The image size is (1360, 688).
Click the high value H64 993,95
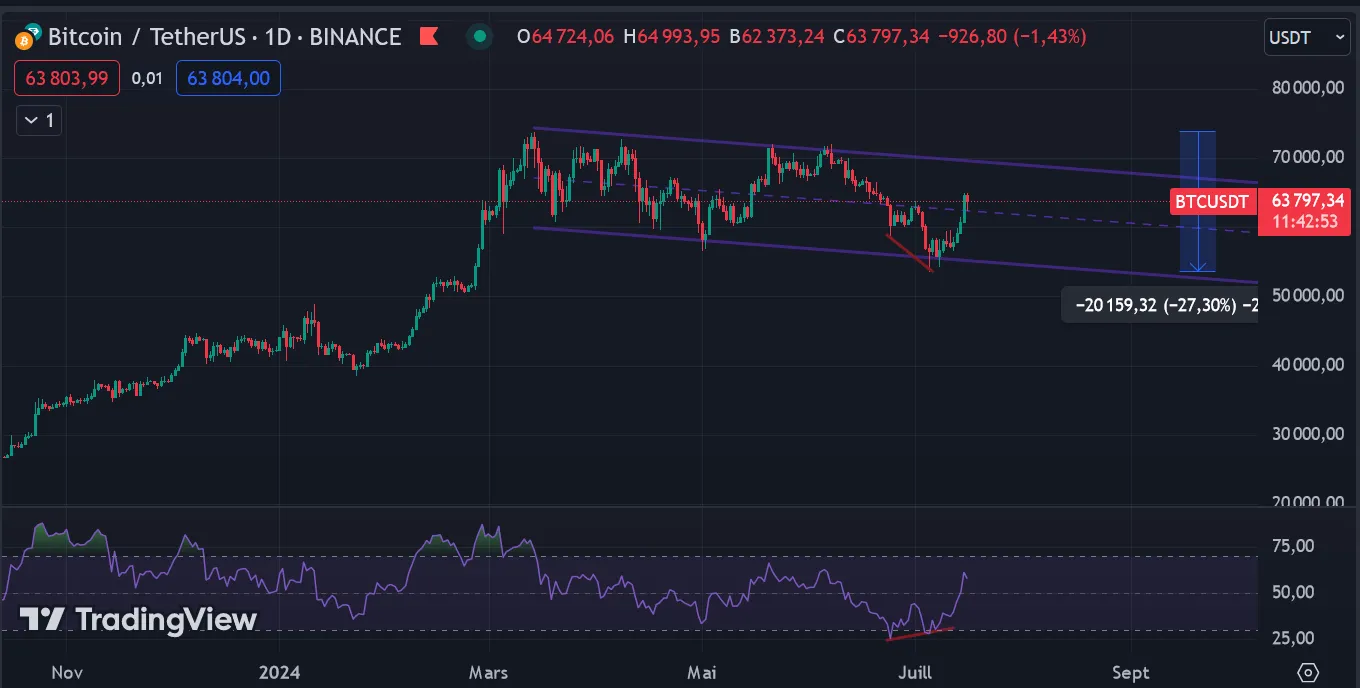click(x=670, y=37)
